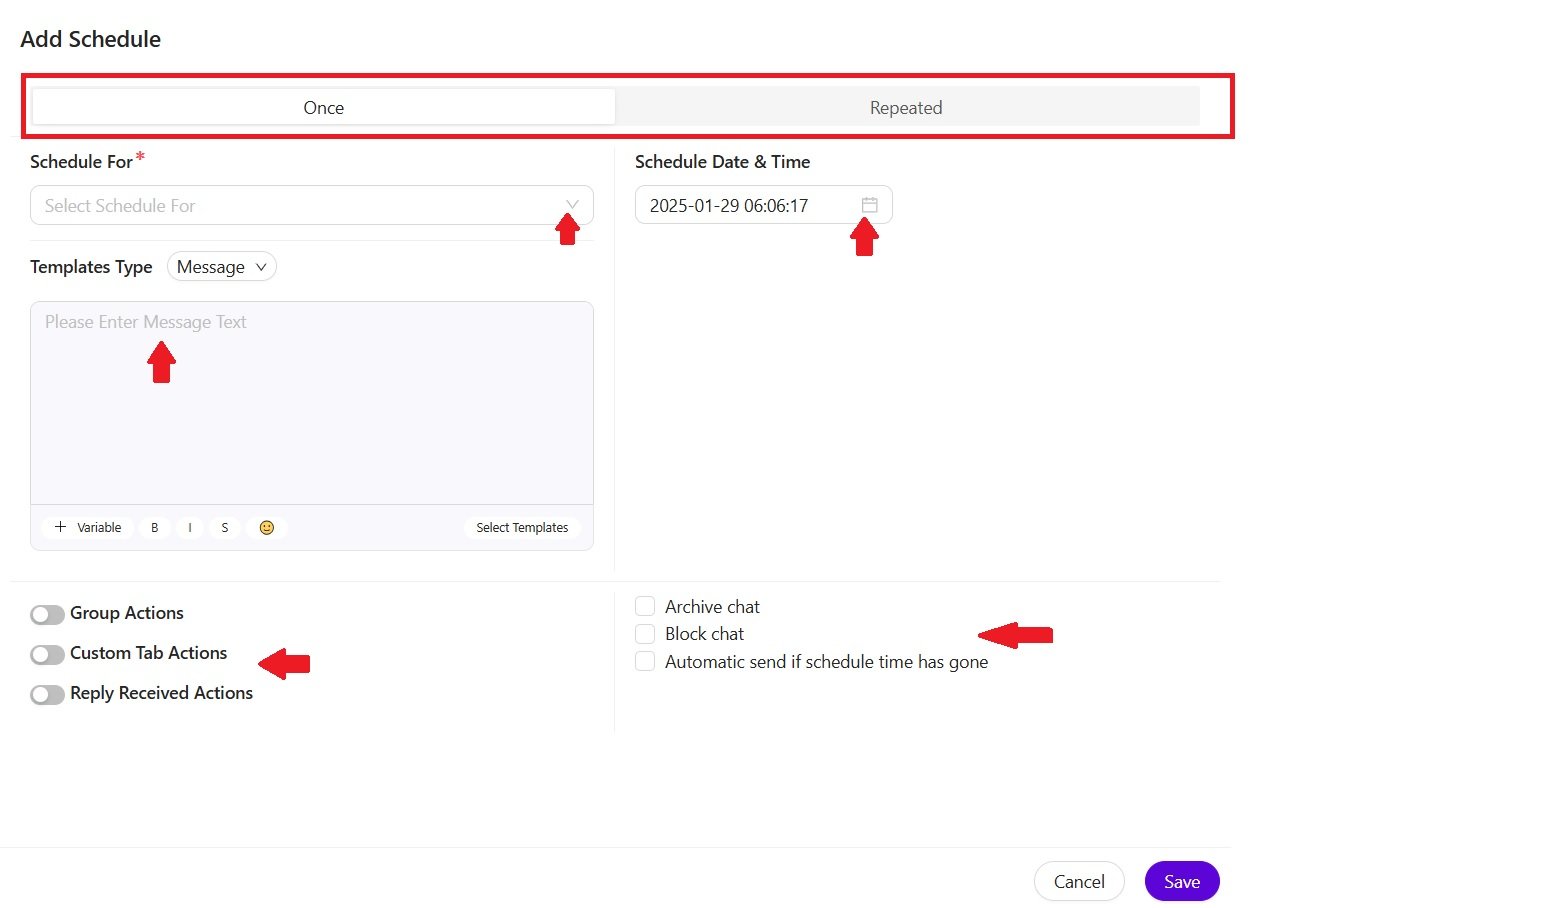Check Automatic send if schedule time gone

tap(645, 662)
